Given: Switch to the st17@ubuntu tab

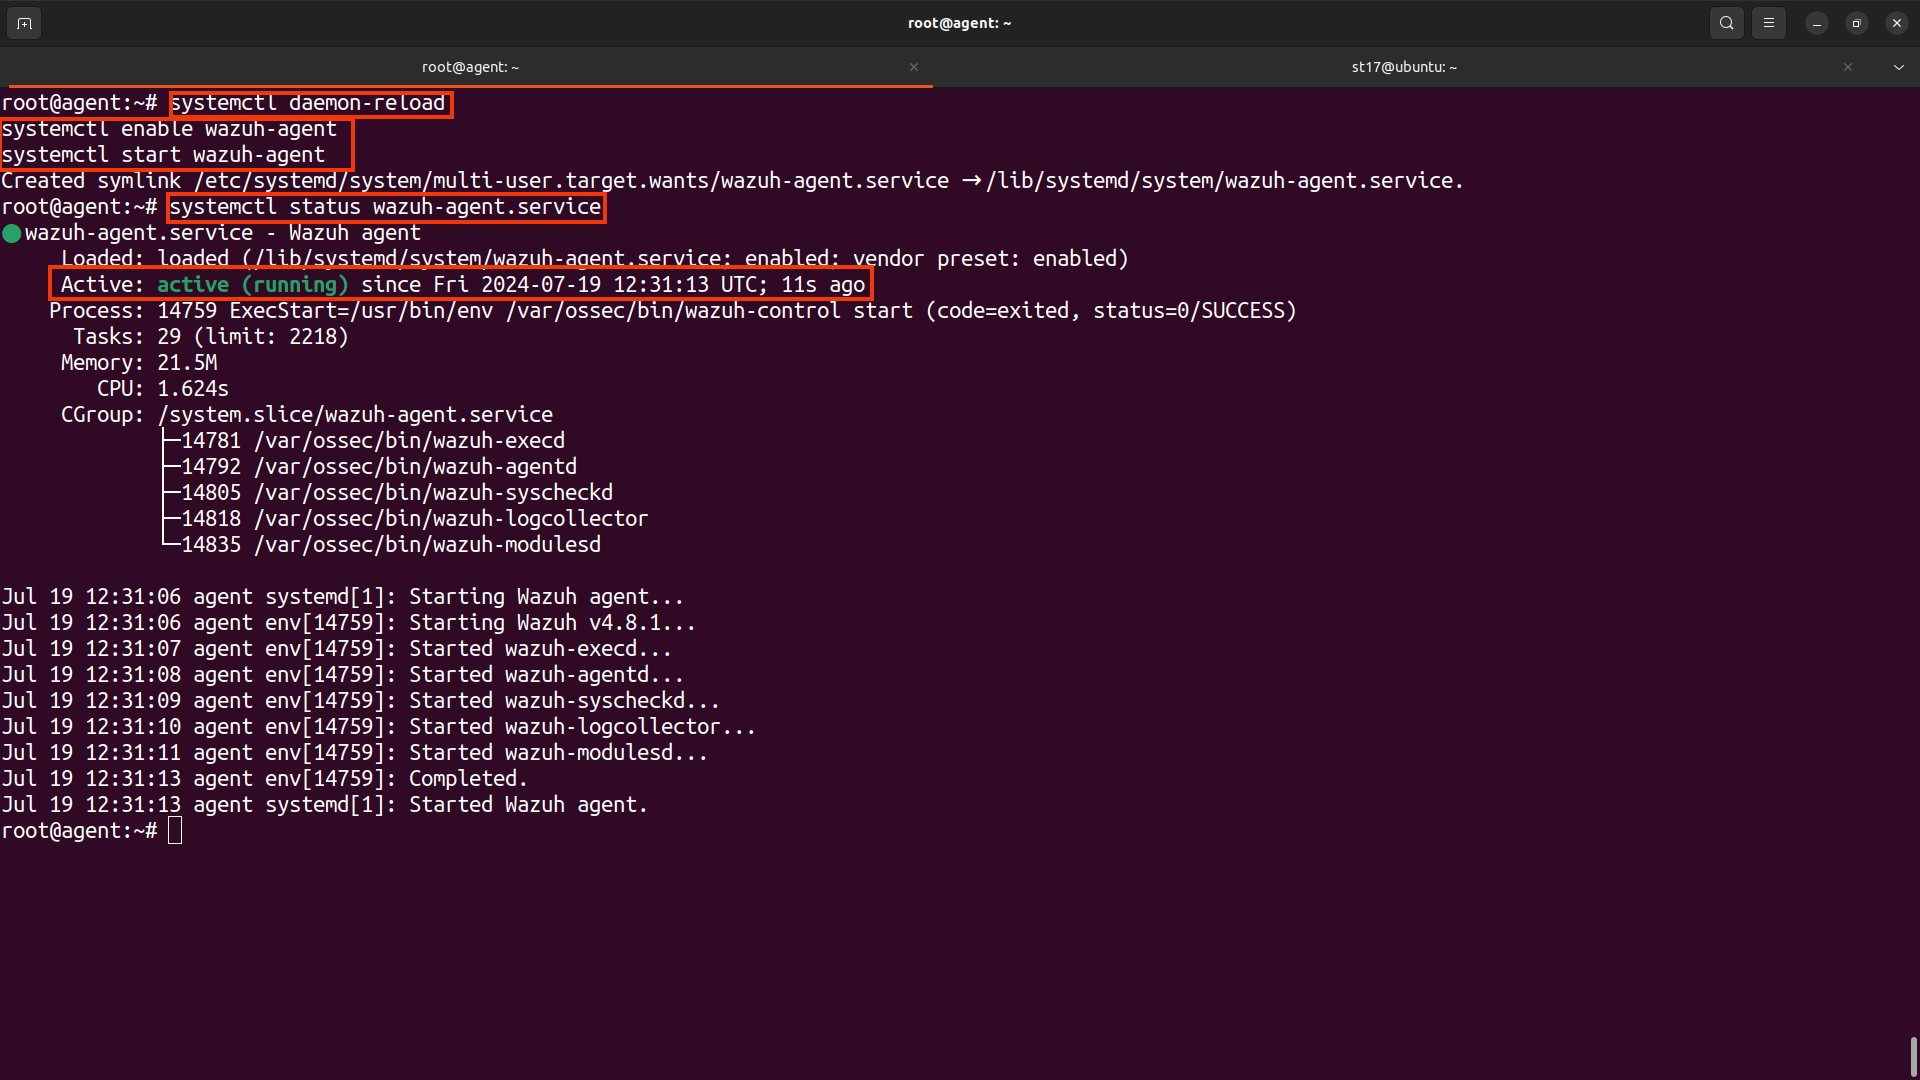Looking at the screenshot, I should click(x=1404, y=67).
